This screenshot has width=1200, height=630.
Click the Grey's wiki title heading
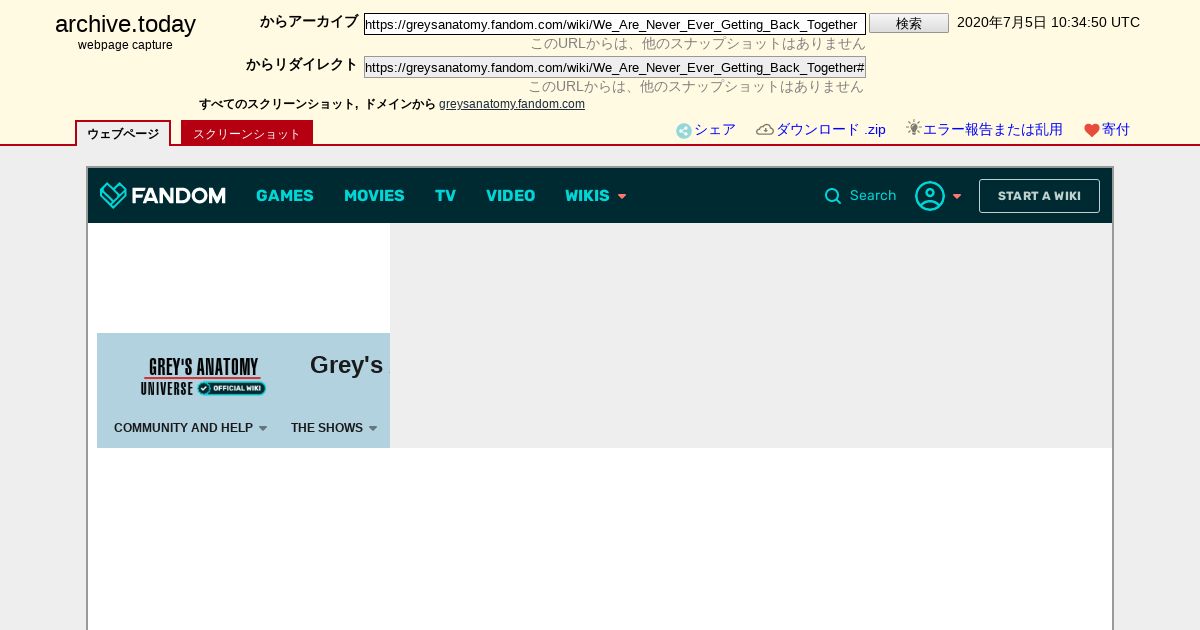pyautogui.click(x=346, y=365)
